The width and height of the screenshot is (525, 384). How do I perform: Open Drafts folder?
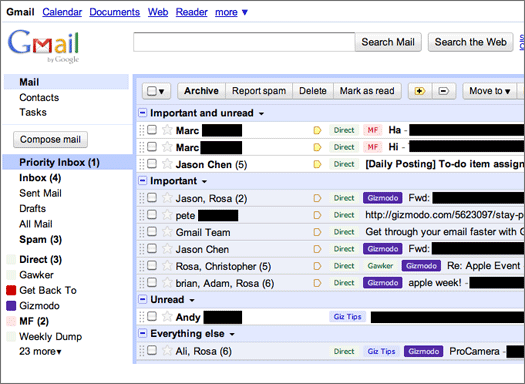pos(32,209)
